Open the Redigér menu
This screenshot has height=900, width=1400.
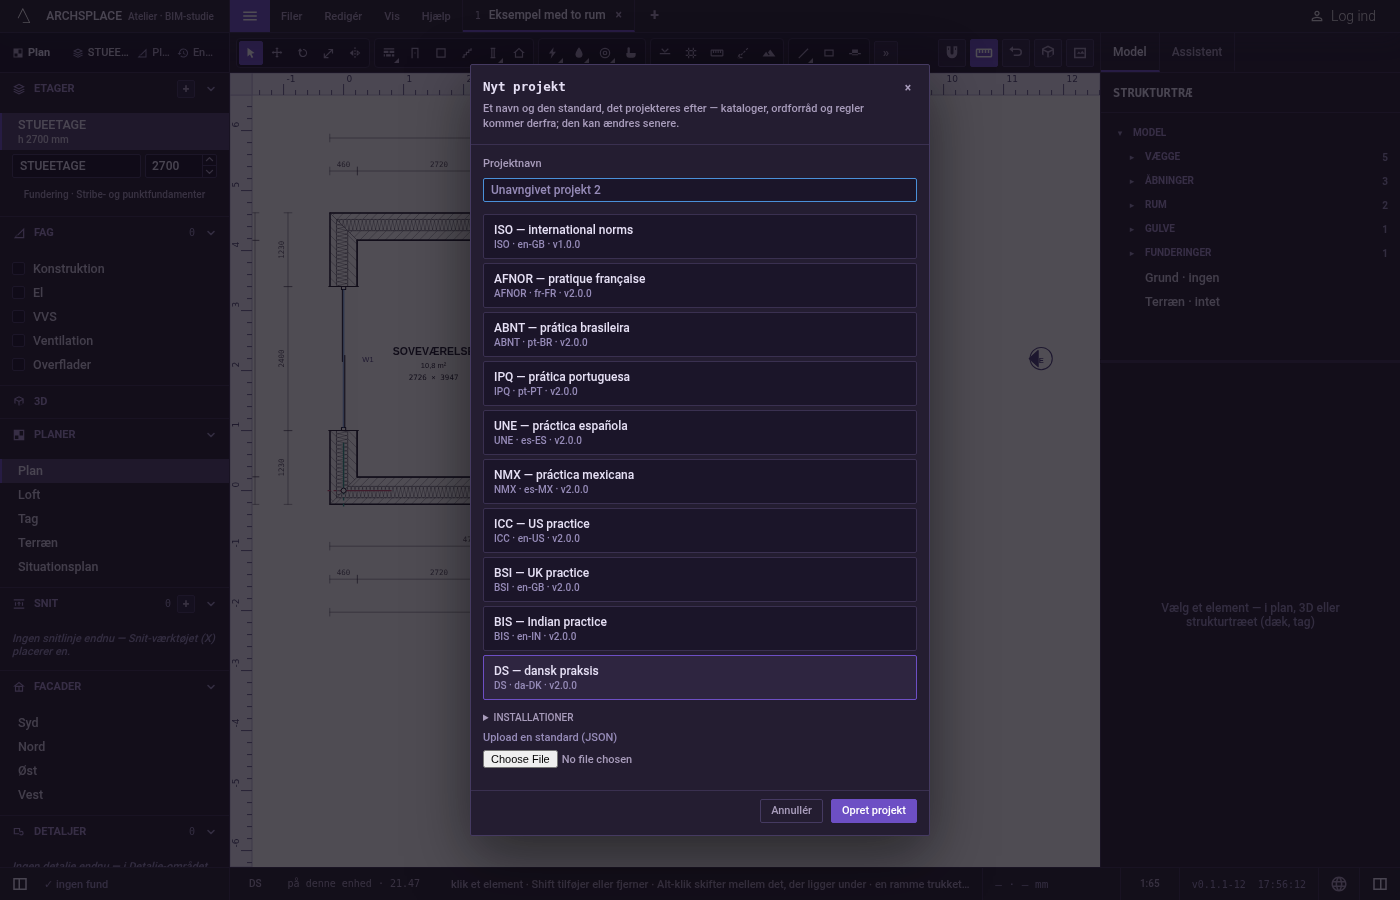pos(343,16)
